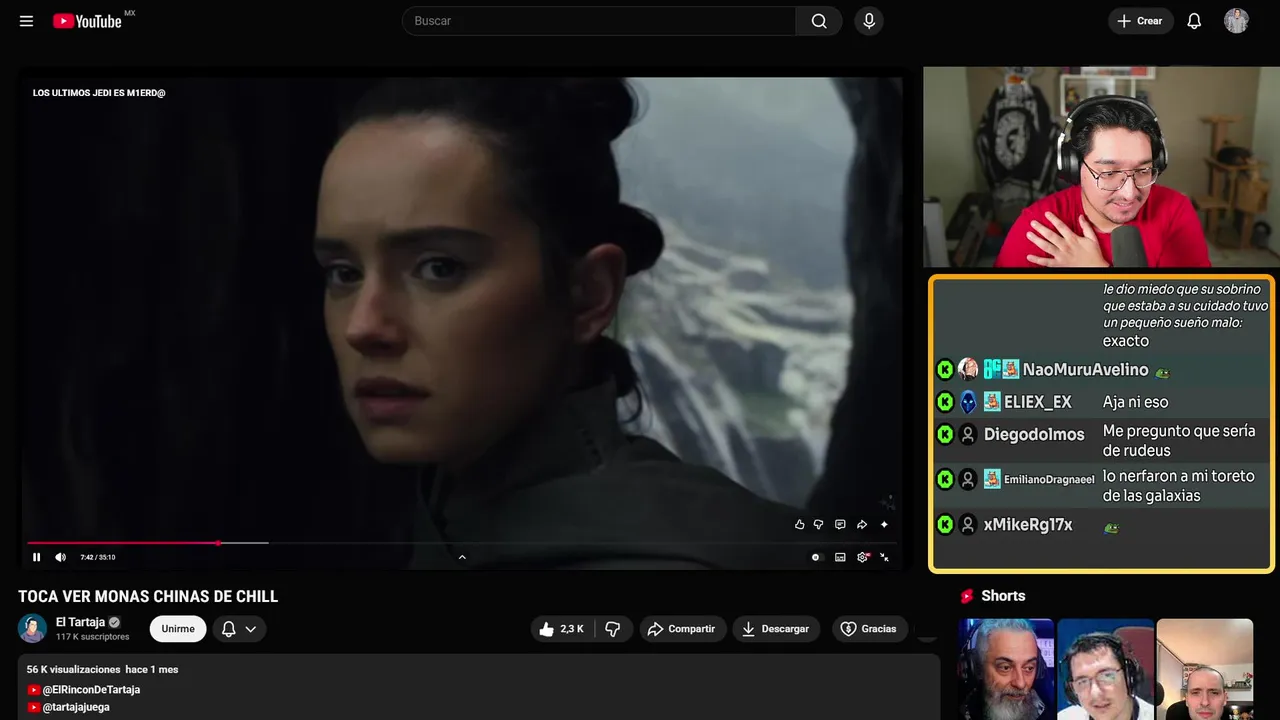Viewport: 1280px width, 720px height.
Task: Click the Shorts section icon
Action: pyautogui.click(x=967, y=596)
